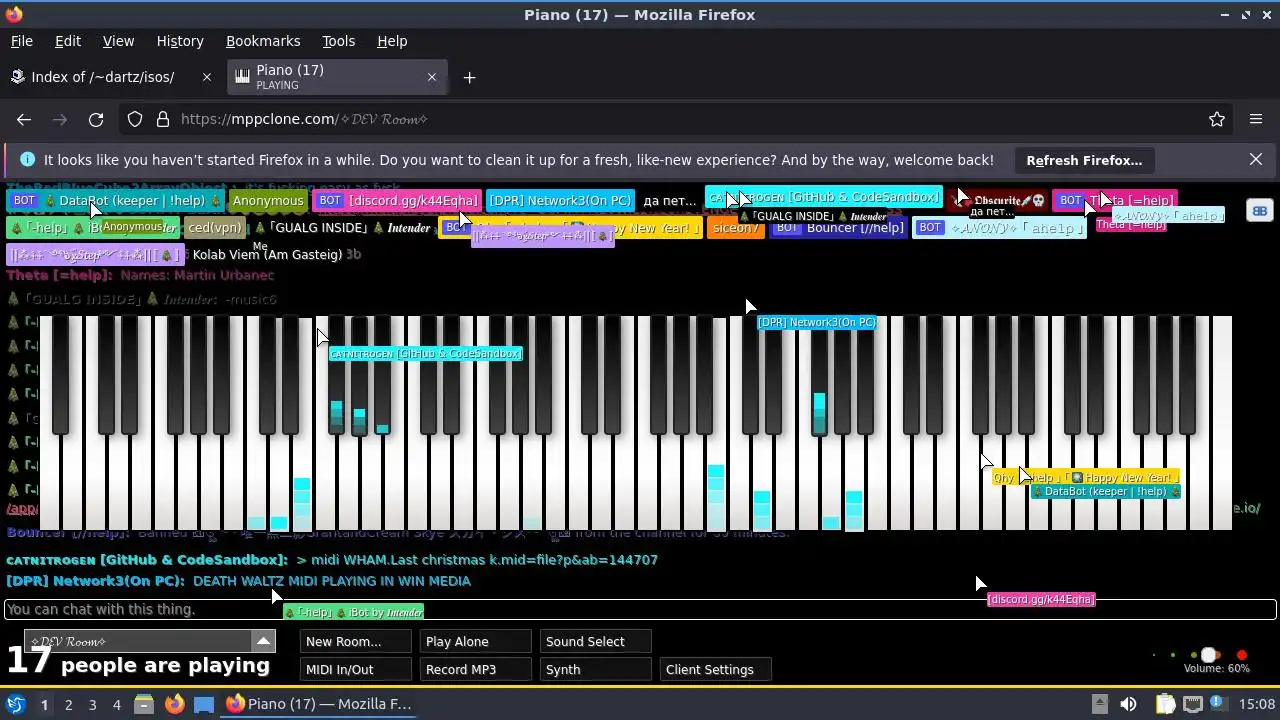The width and height of the screenshot is (1280, 720).
Task: Close the Piano (17) tab
Action: point(432,77)
